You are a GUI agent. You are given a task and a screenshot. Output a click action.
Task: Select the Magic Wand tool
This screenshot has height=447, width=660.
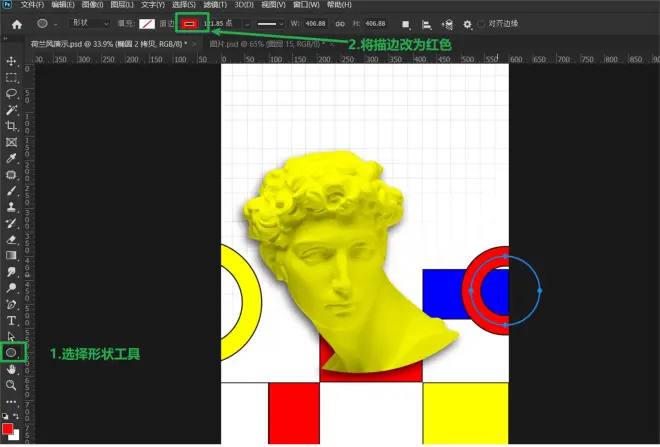[x=11, y=110]
